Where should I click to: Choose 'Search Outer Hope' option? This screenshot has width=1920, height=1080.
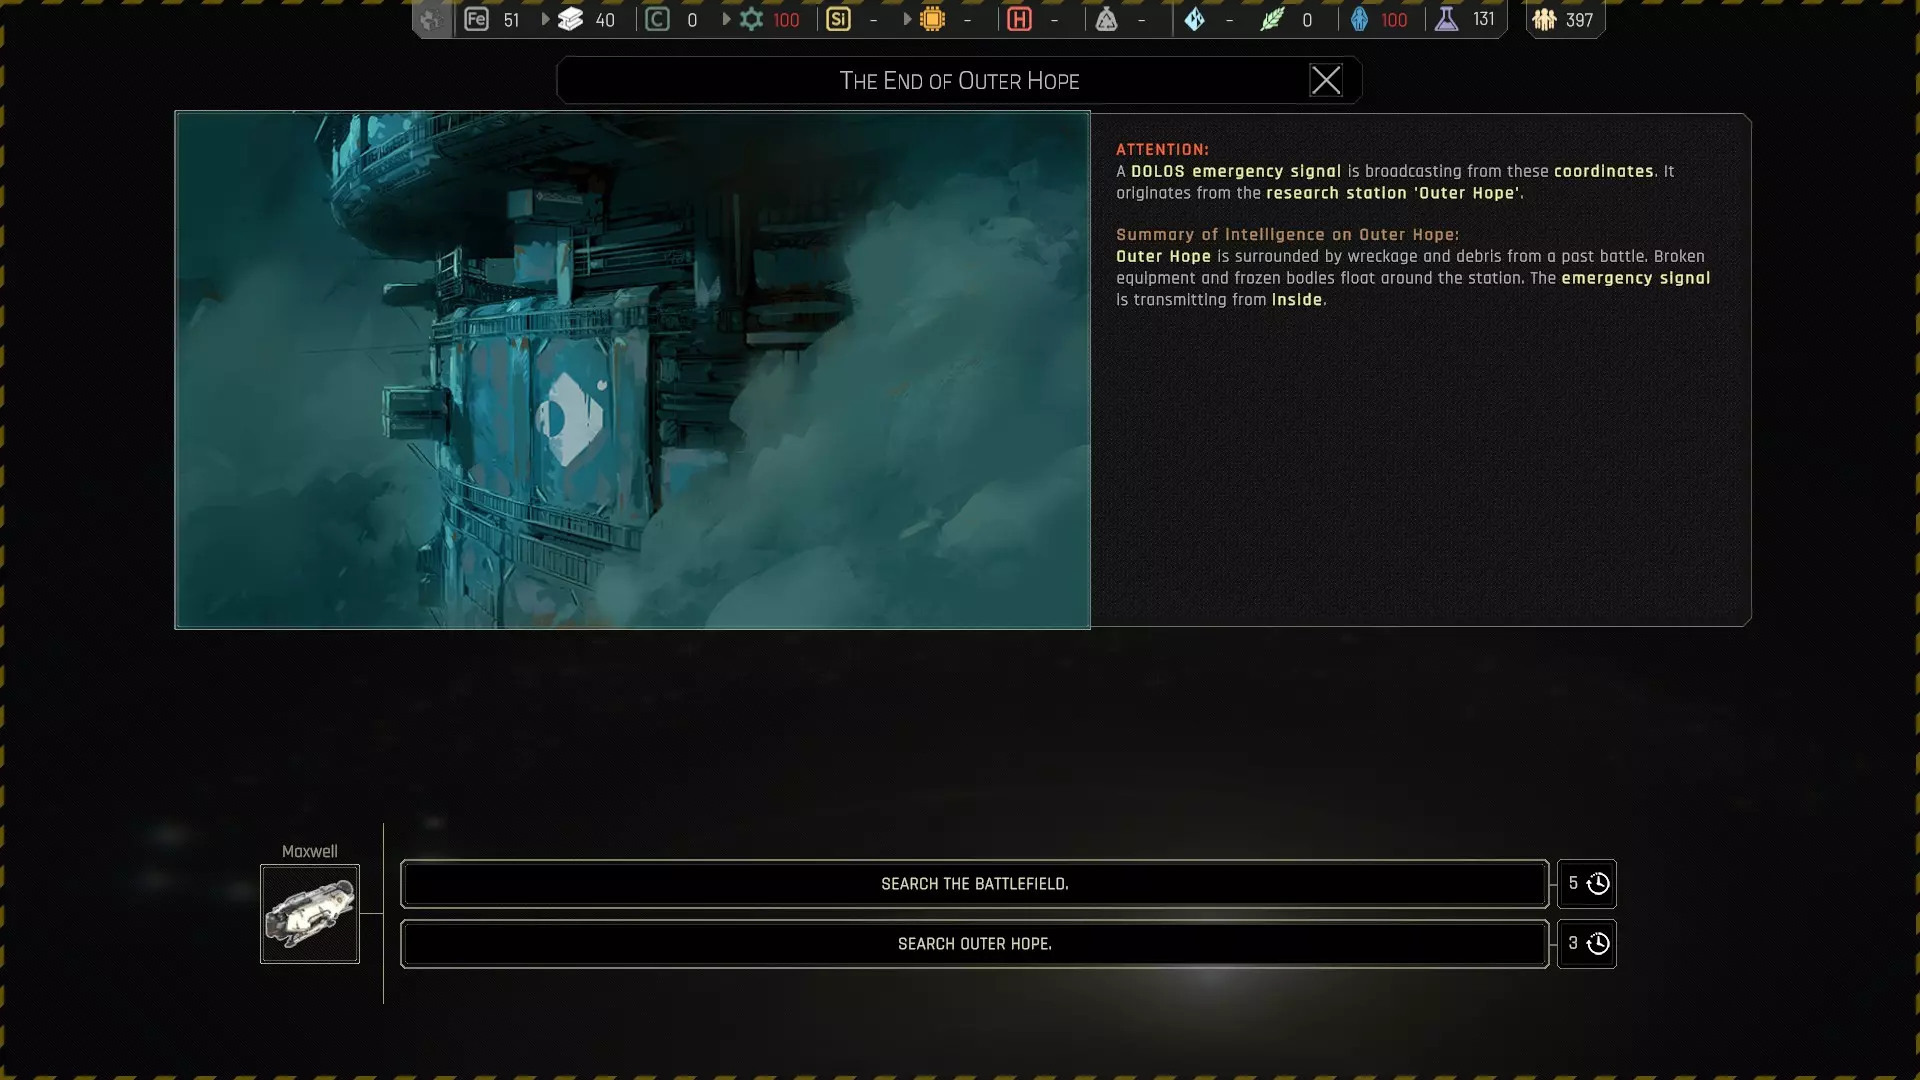coord(974,944)
